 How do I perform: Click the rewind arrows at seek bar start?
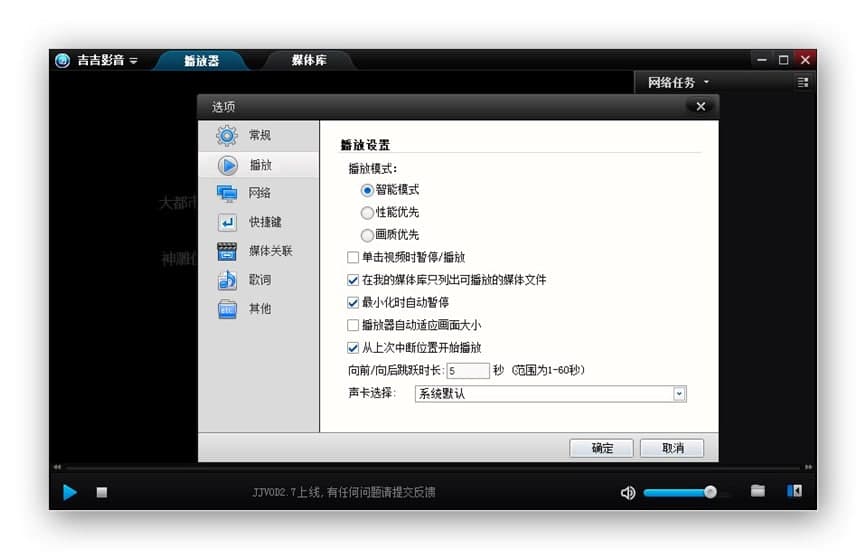pos(58,467)
